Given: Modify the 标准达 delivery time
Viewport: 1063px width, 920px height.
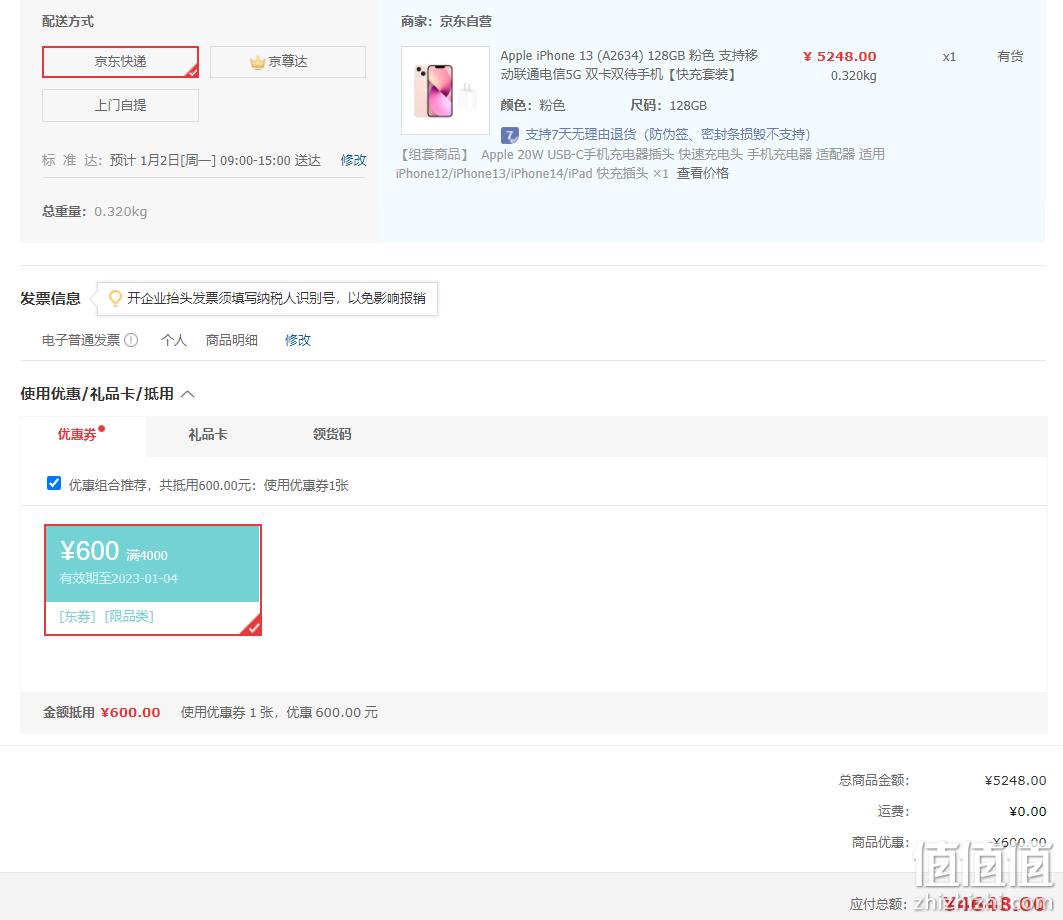Looking at the screenshot, I should (353, 160).
